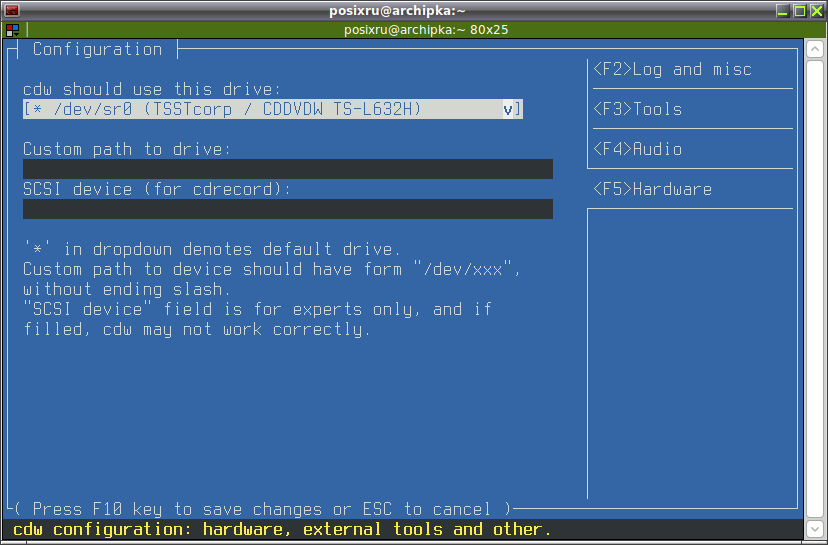This screenshot has height=545, width=828.
Task: Expand the /dev/sr0 drive dropdown
Action: 273,109
